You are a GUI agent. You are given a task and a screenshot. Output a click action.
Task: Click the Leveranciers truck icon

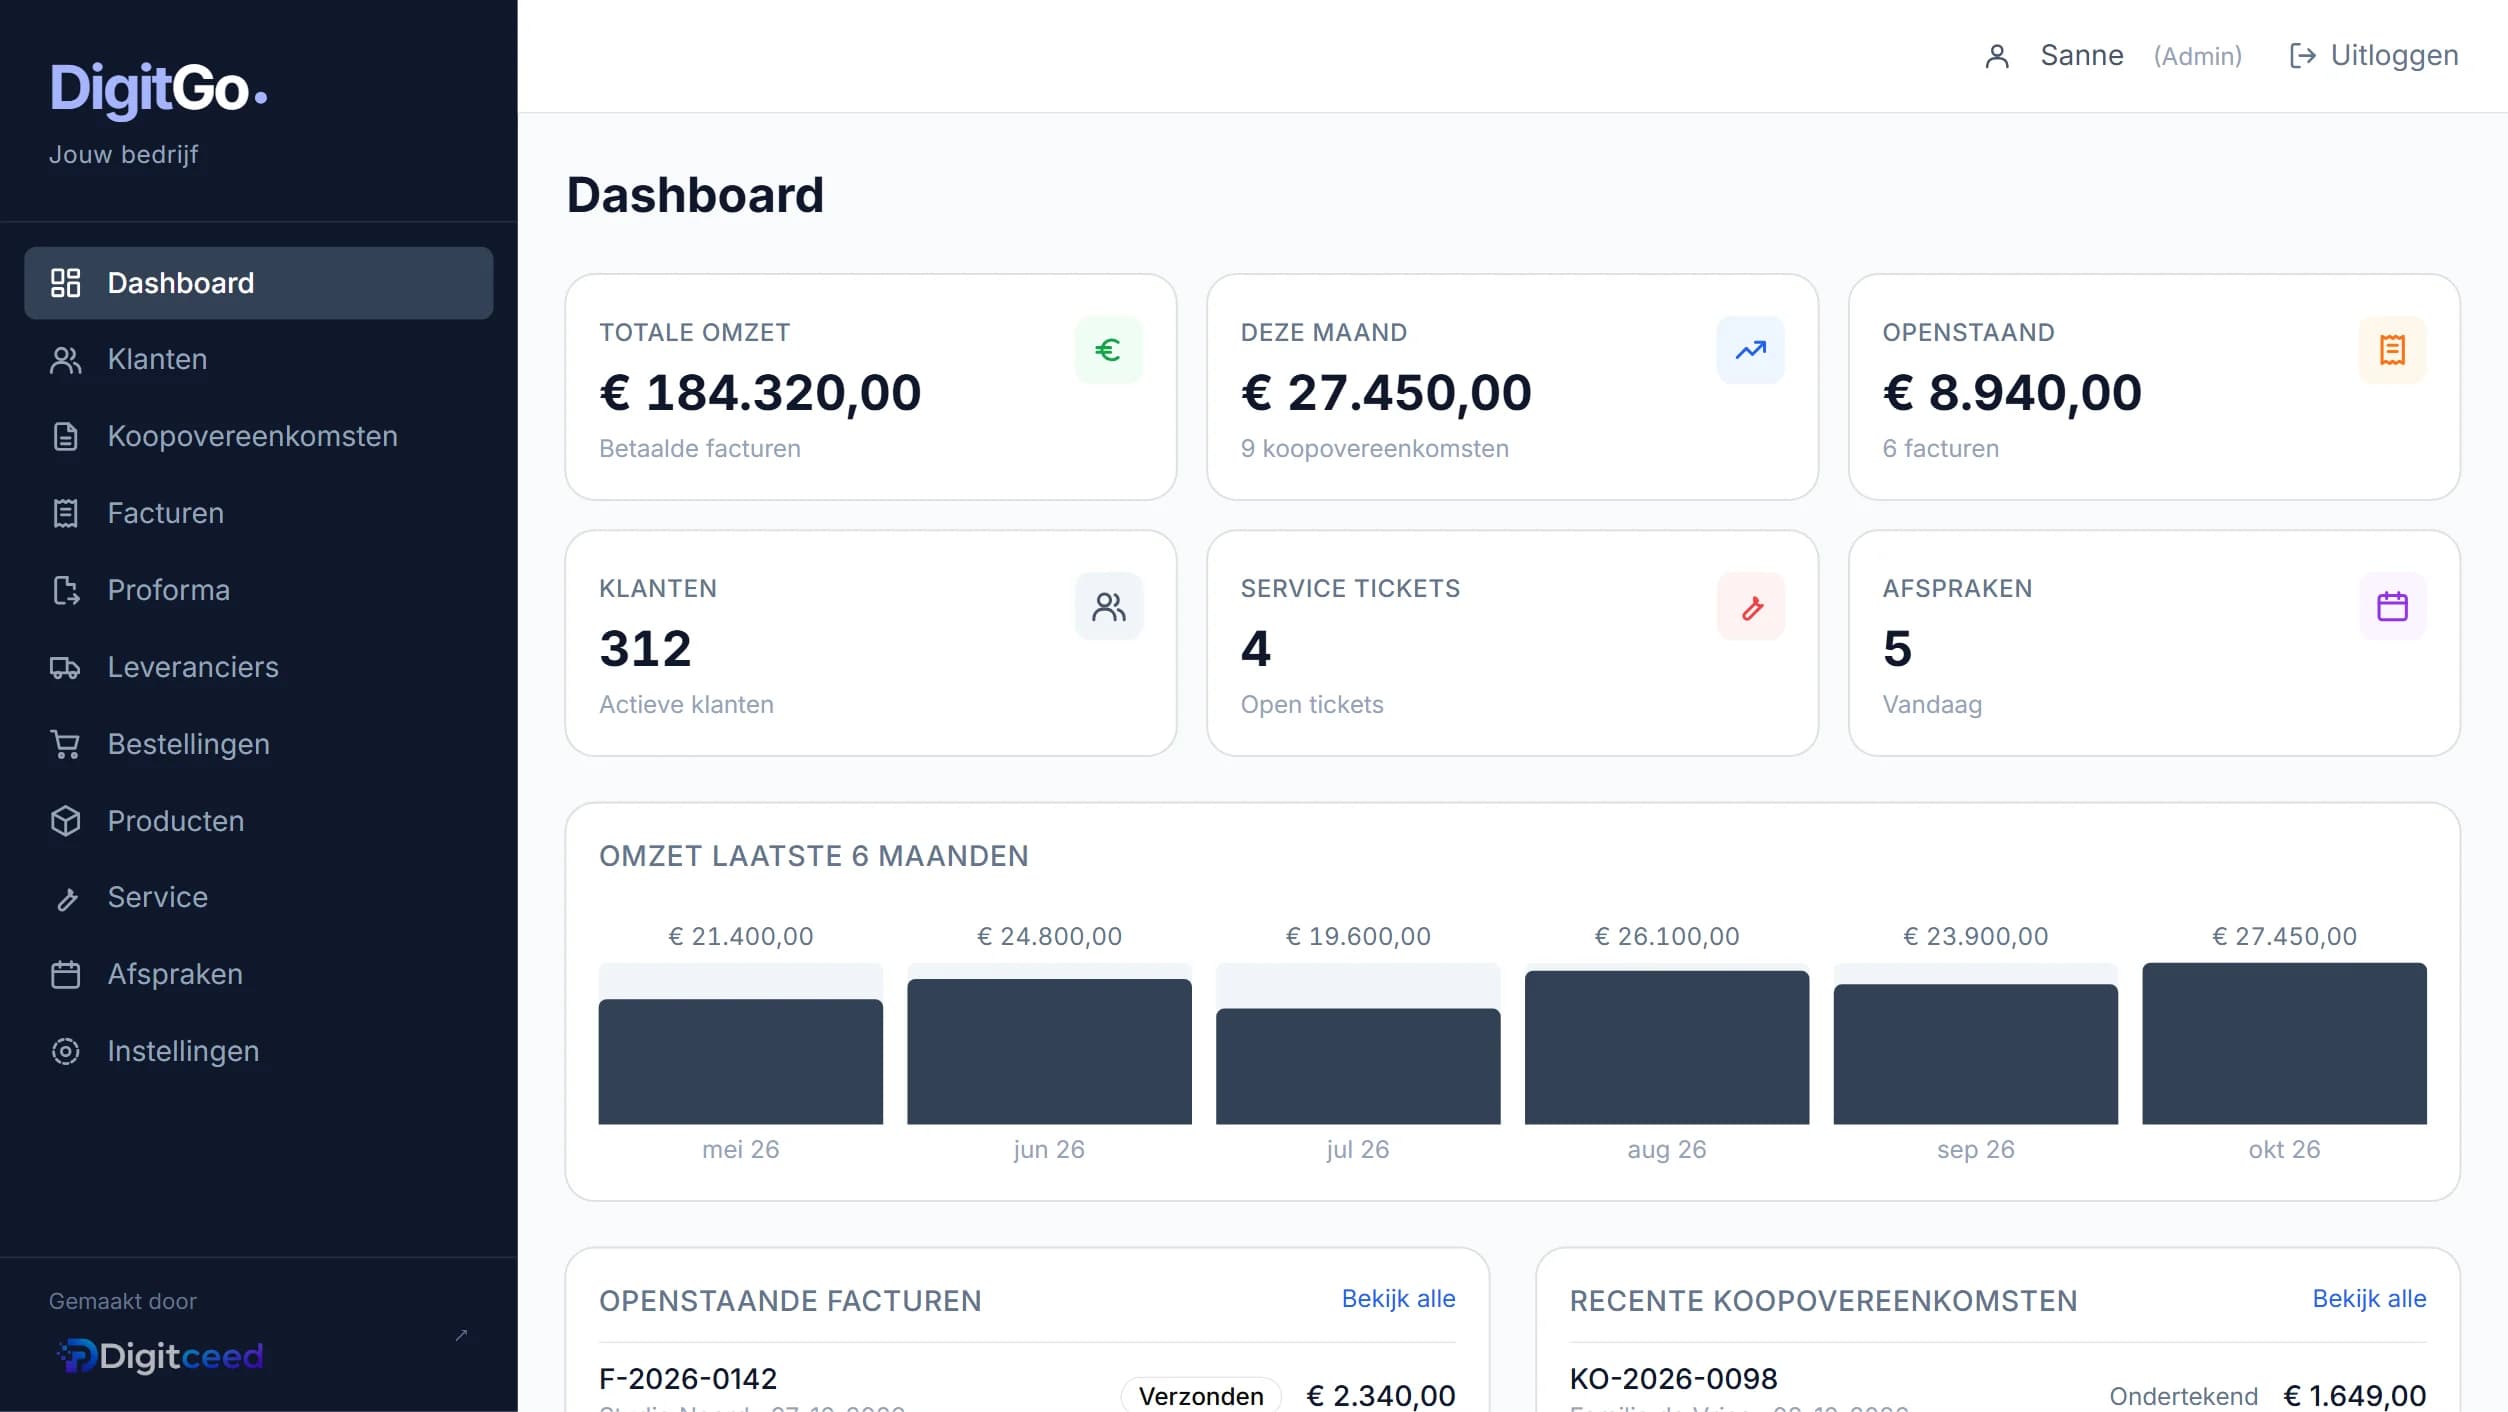66,667
